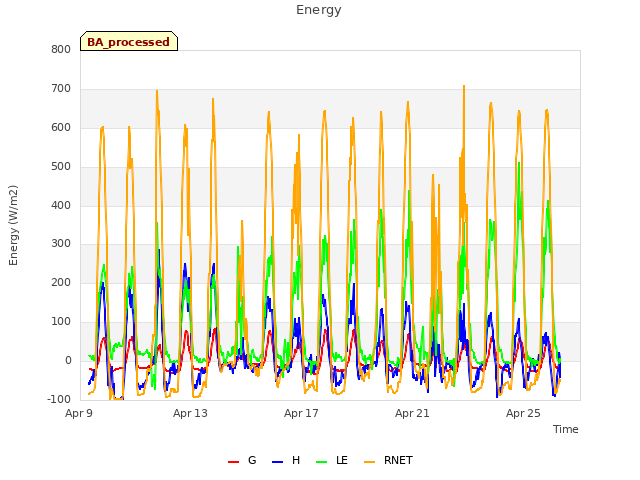Click the 500 y-axis tick label
This screenshot has height=480, width=640.
tap(61, 167)
